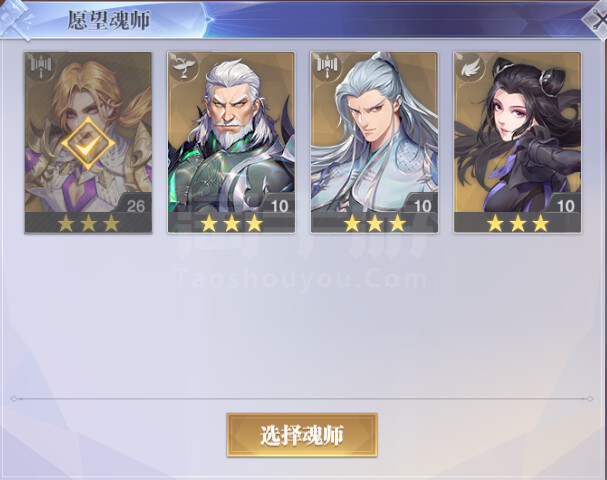Click the three stars under silver-haired hero

pyautogui.click(x=375, y=223)
